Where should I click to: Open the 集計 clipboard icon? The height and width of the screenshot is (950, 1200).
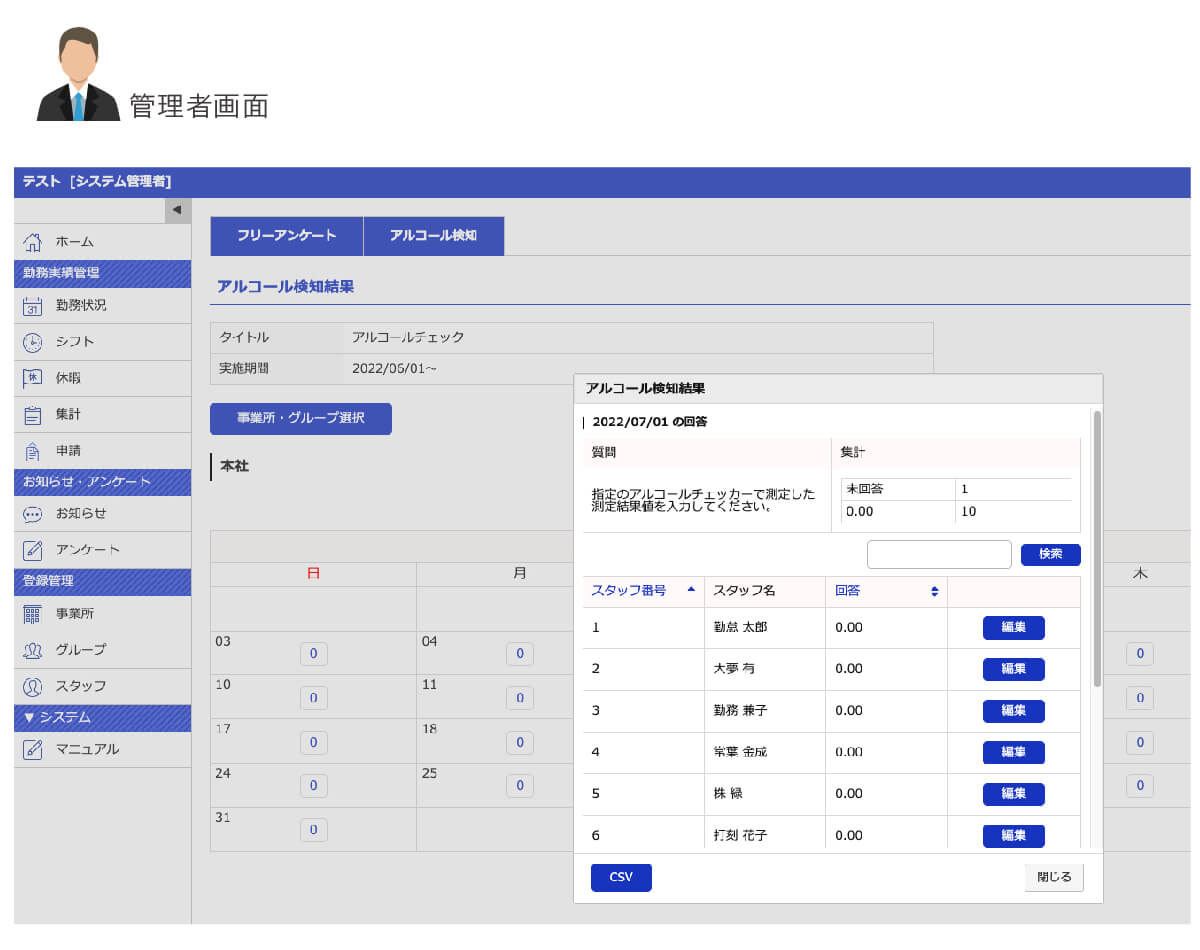[32, 414]
